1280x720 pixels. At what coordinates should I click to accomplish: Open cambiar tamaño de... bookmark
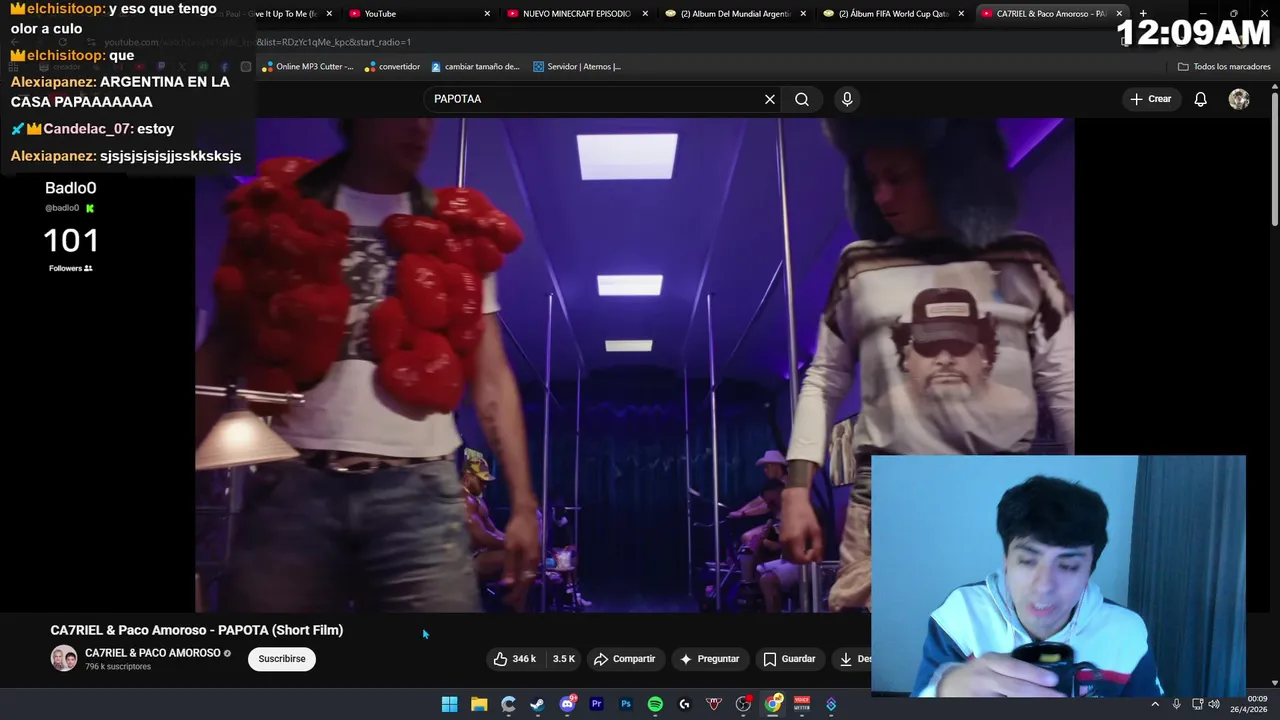pos(476,67)
